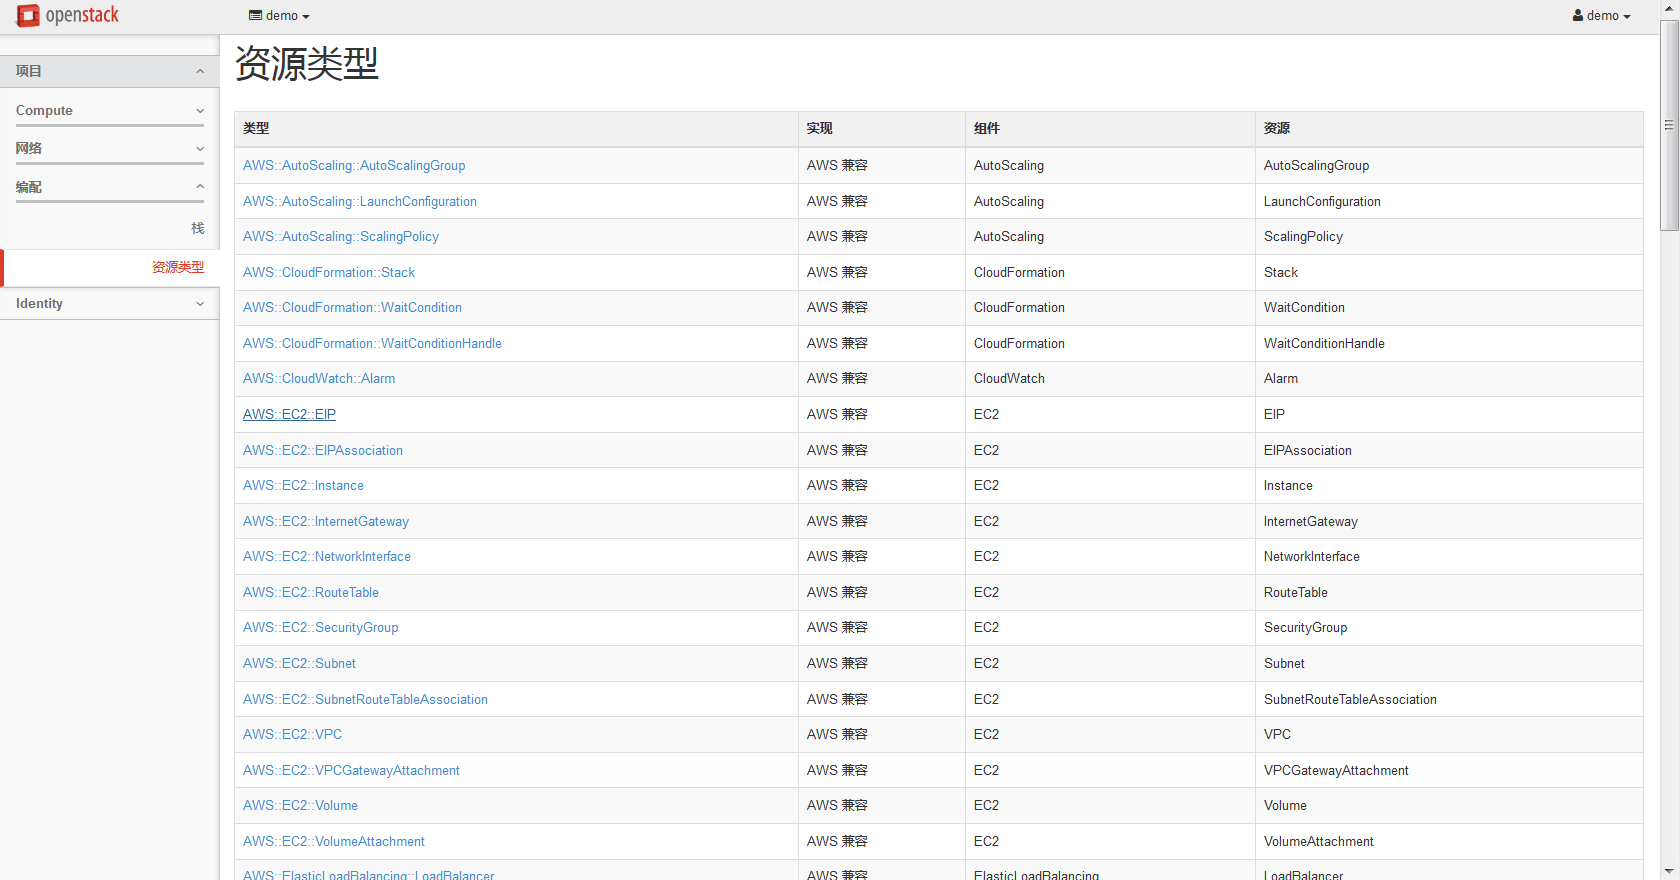
Task: Select the WaitConditionHandle resource cell
Action: [1449, 343]
